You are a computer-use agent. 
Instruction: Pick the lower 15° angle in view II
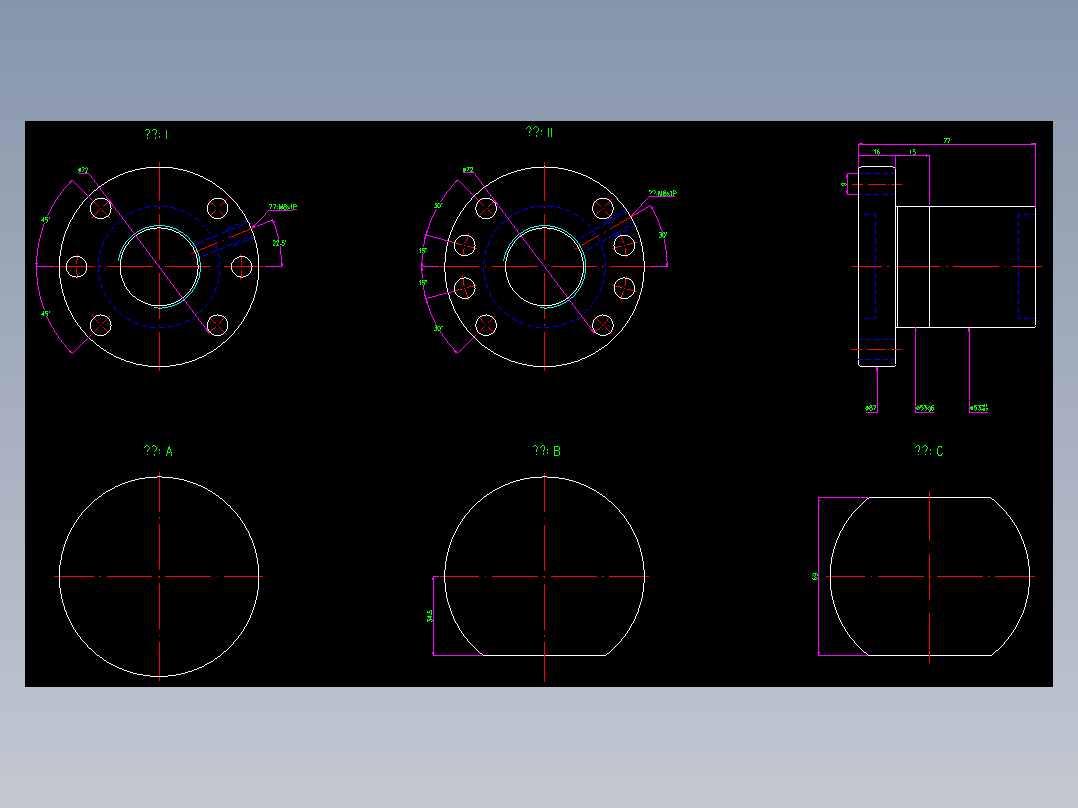point(423,283)
